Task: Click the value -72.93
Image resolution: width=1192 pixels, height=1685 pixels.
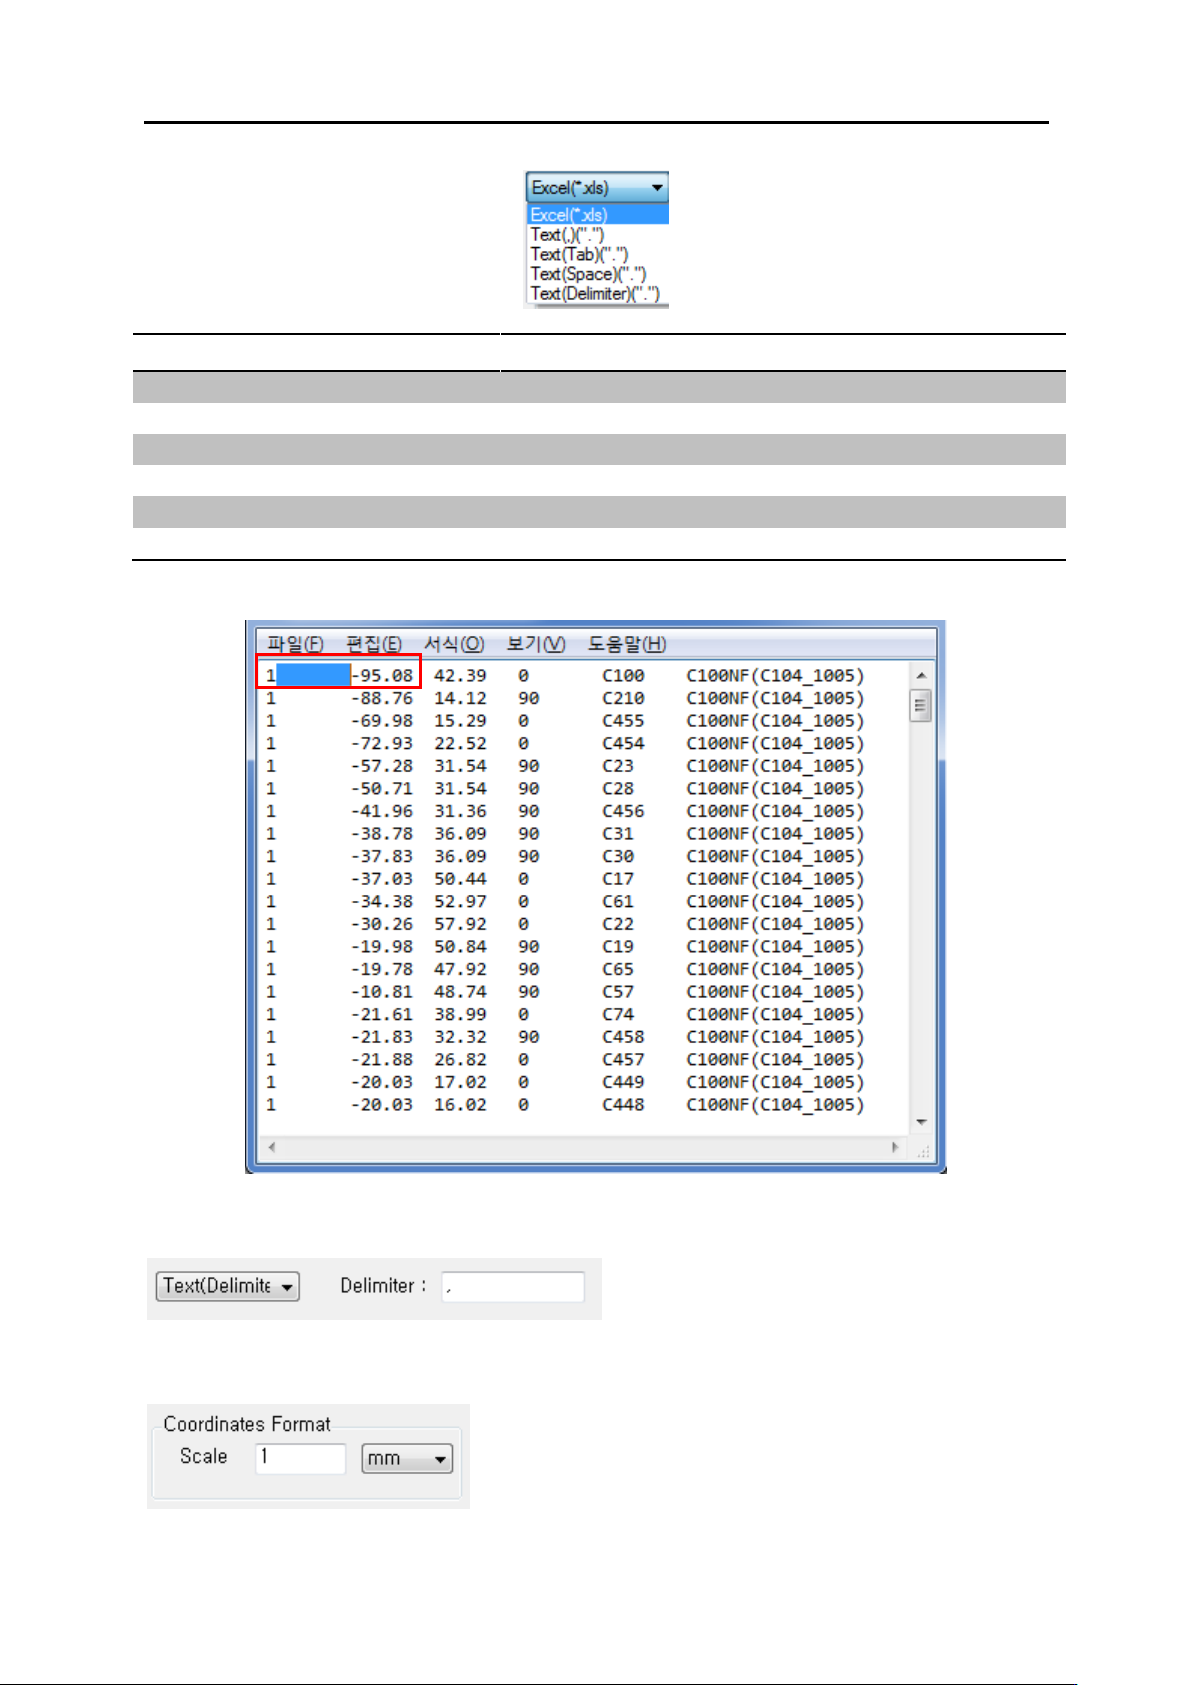Action: [x=382, y=744]
